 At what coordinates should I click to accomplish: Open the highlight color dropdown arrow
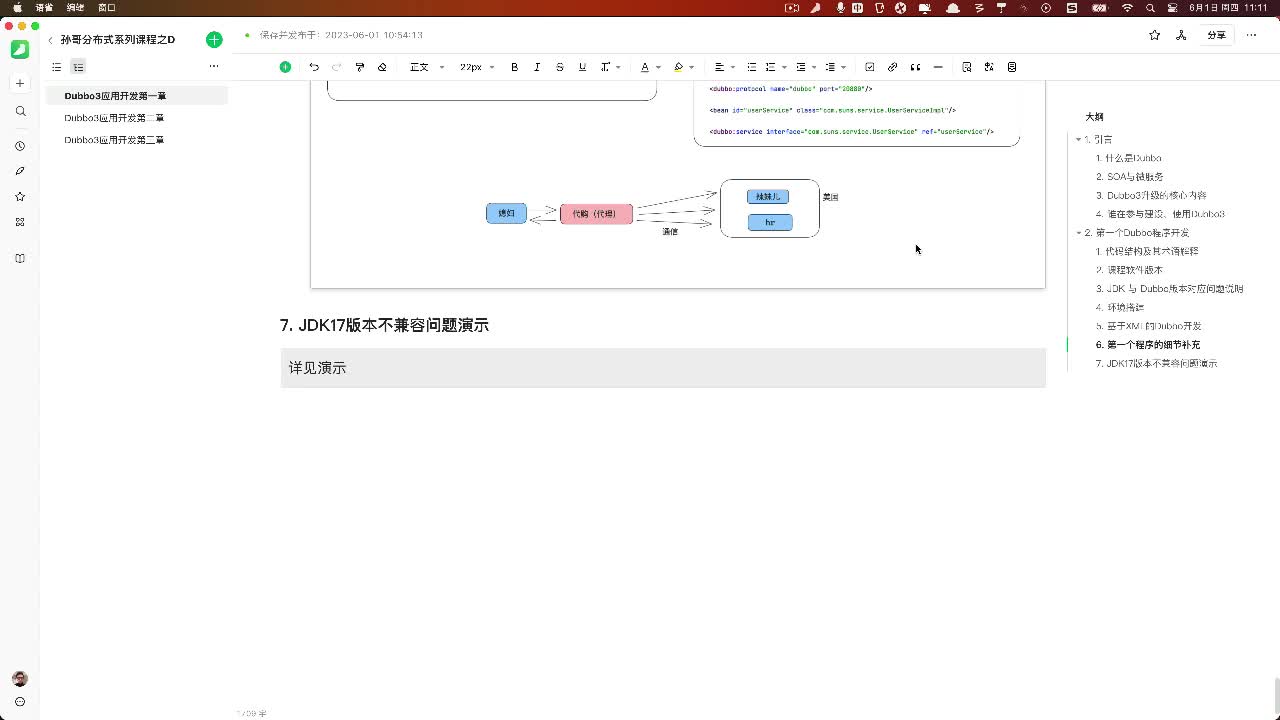point(692,67)
